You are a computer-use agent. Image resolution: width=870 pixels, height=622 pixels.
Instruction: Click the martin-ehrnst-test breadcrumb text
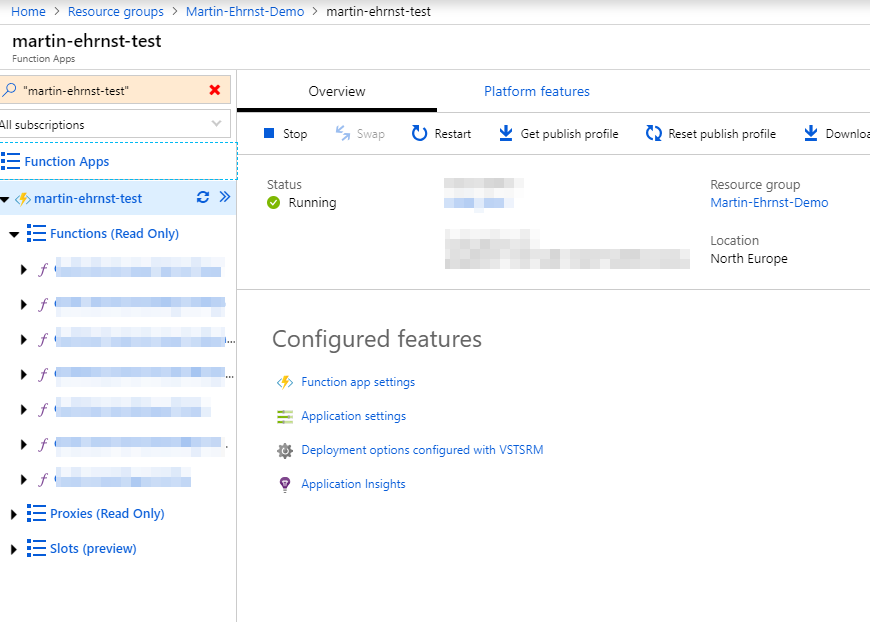378,12
